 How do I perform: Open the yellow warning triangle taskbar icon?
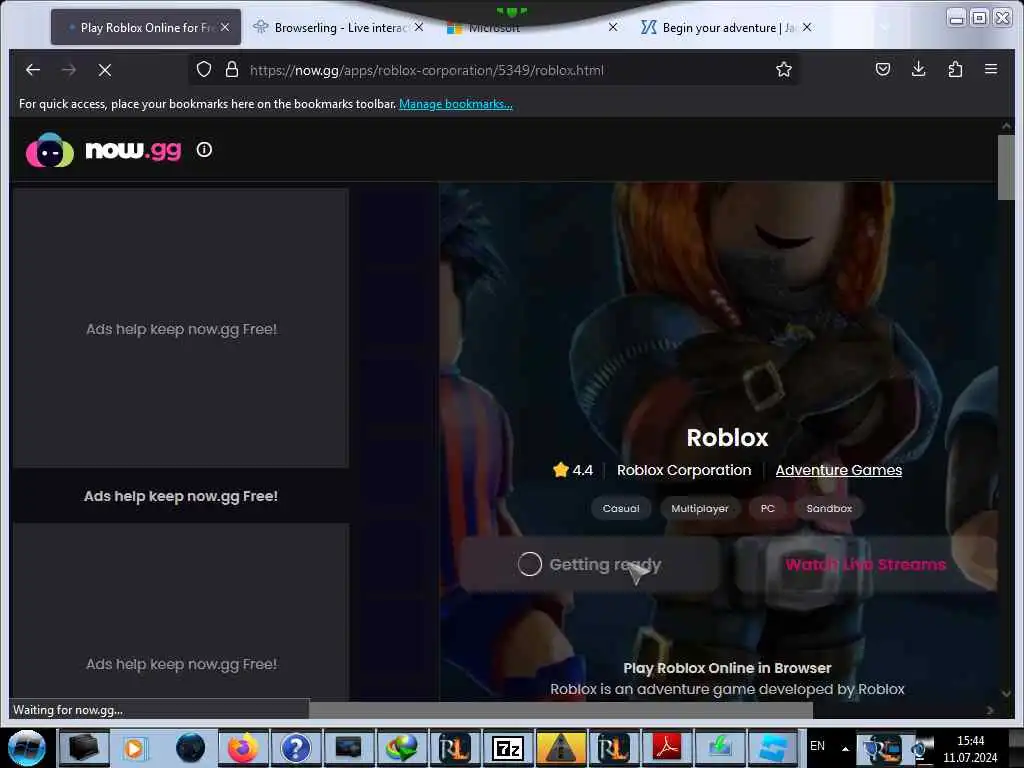click(x=560, y=748)
